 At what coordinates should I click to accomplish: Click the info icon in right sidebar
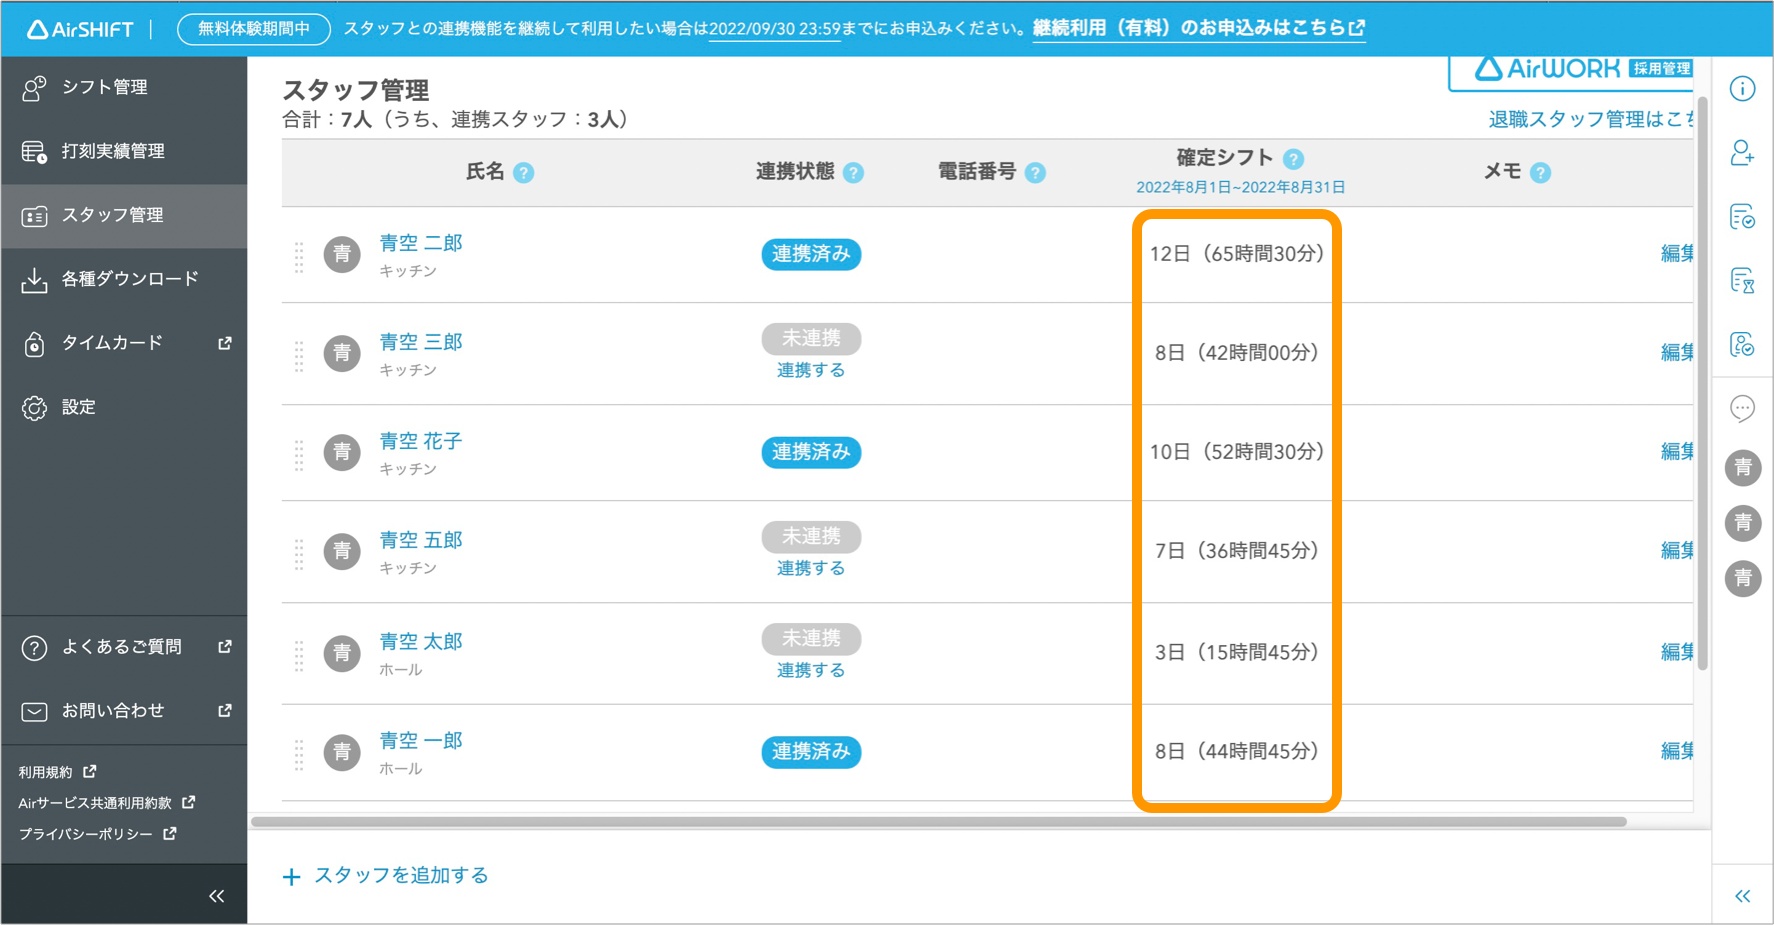(1742, 89)
